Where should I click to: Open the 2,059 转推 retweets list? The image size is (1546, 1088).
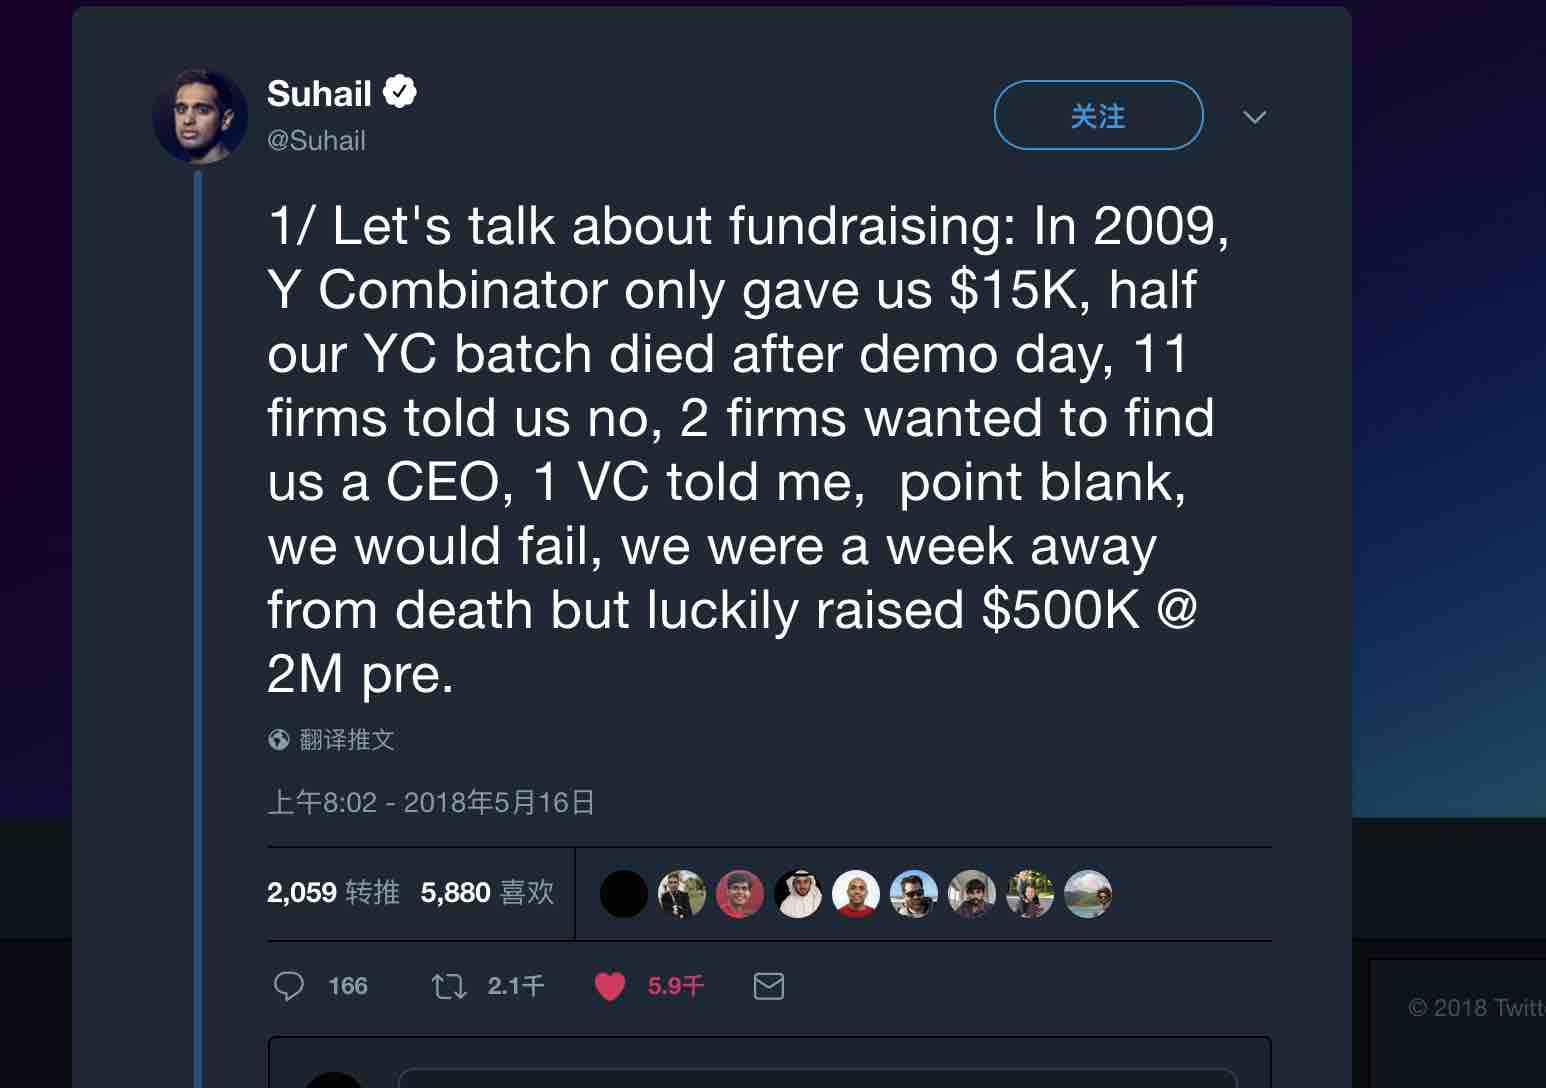333,892
